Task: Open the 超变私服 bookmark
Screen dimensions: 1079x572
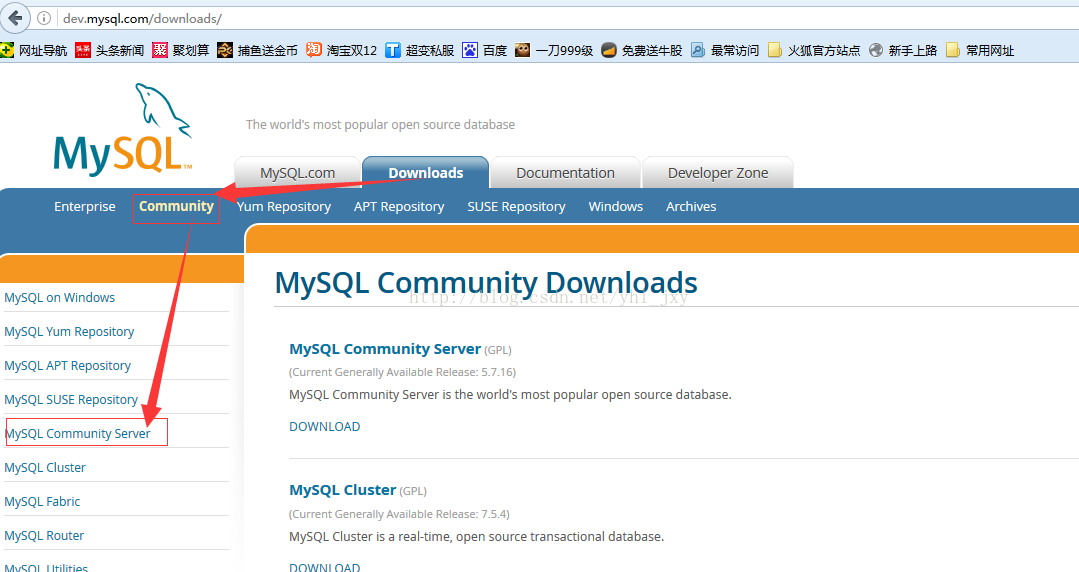Action: [x=420, y=50]
